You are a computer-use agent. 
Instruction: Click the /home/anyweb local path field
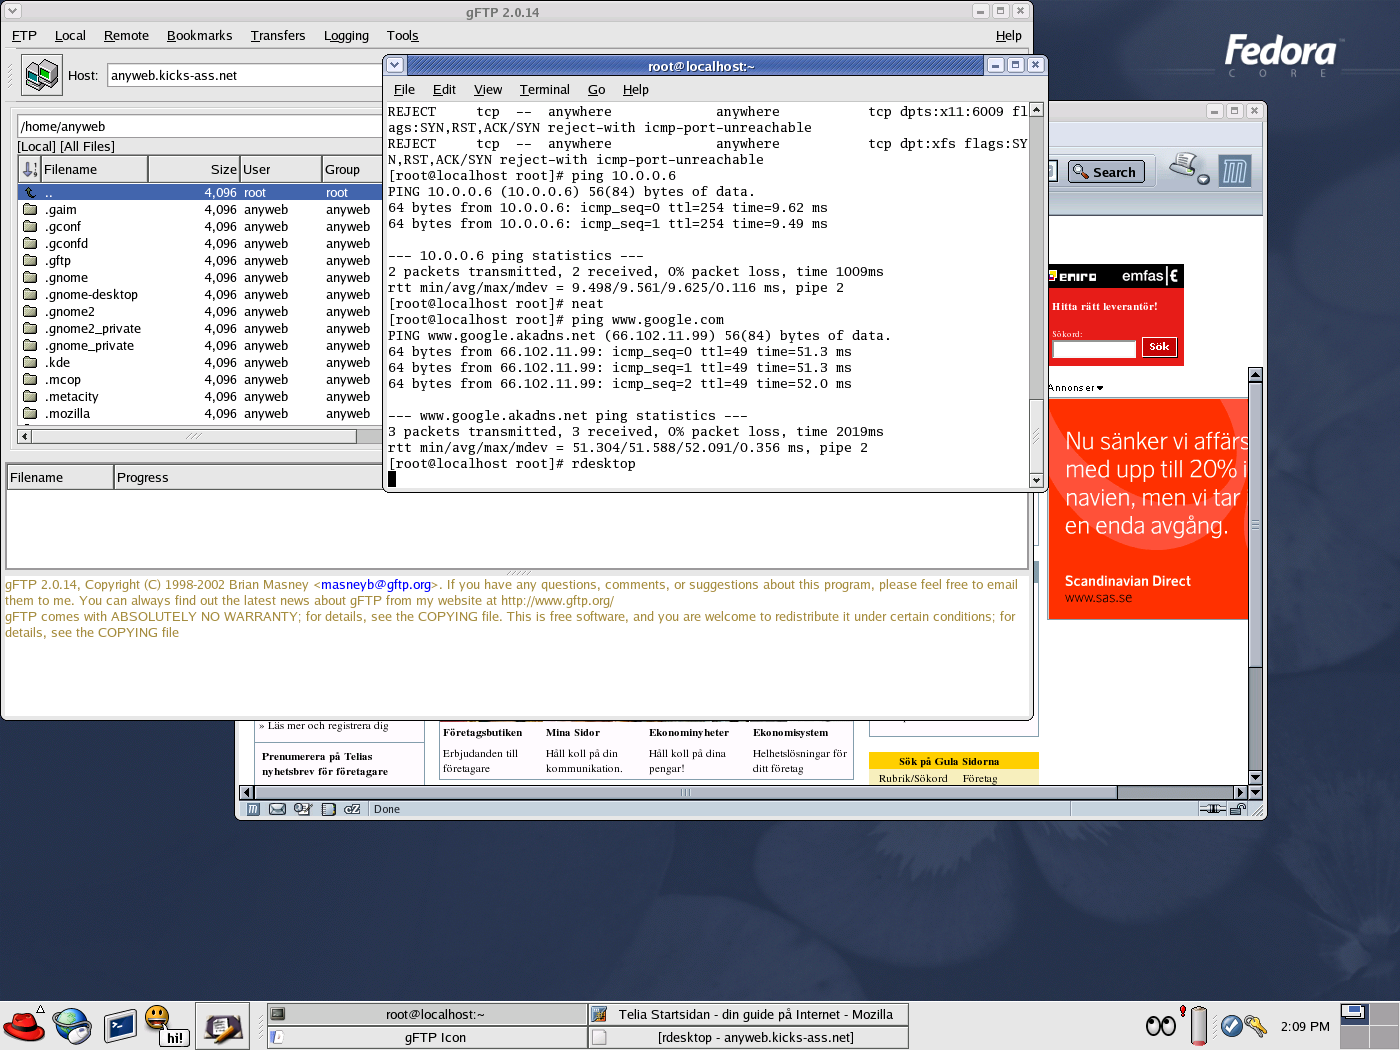pyautogui.click(x=200, y=126)
